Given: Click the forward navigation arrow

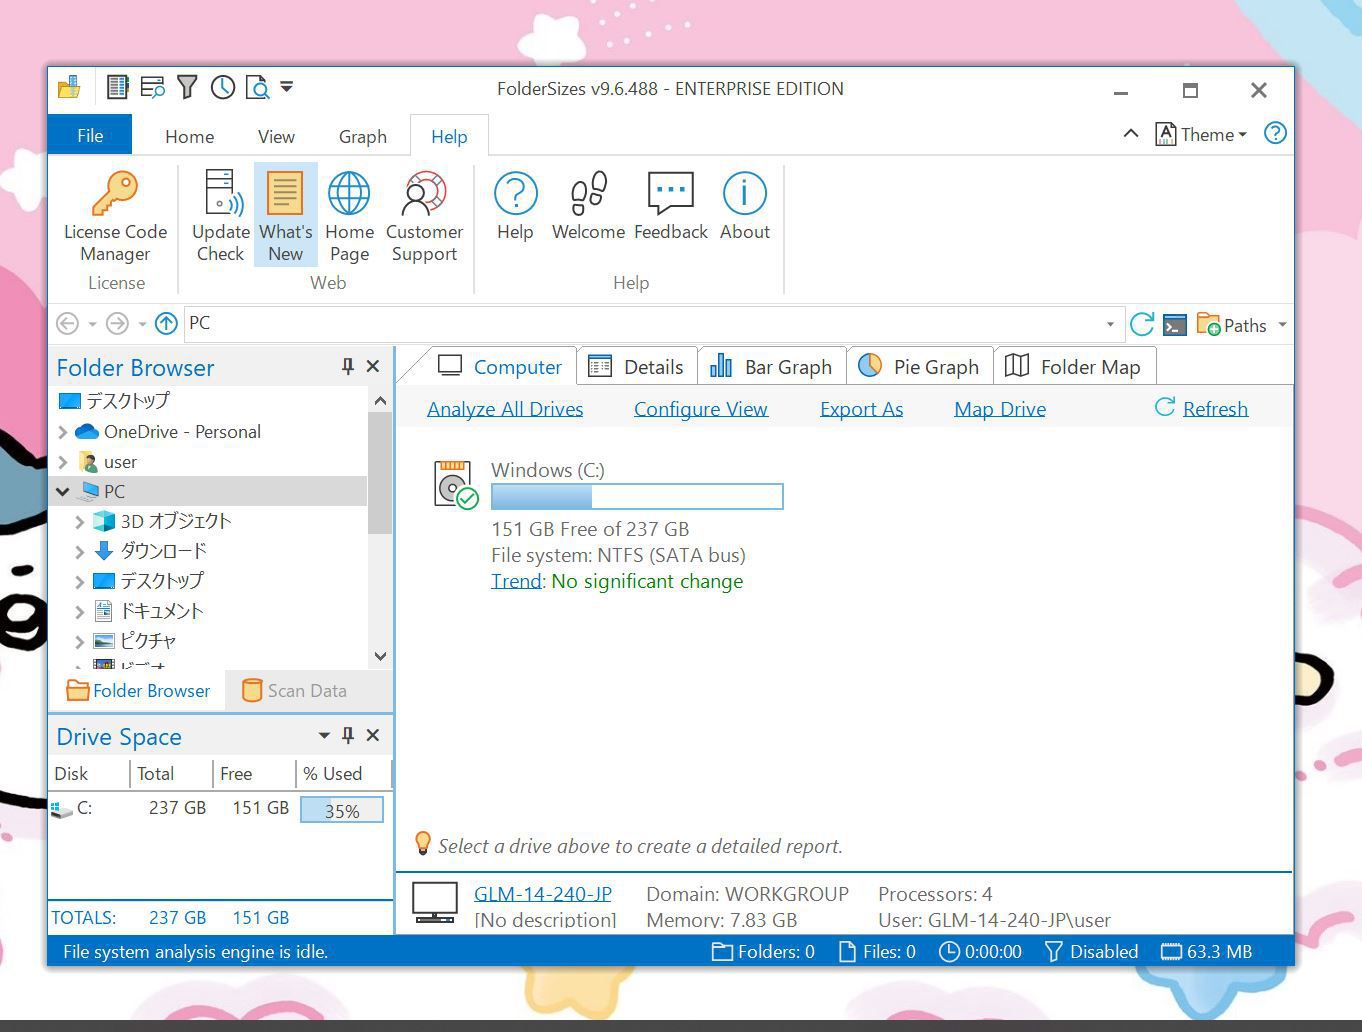Looking at the screenshot, I should (117, 323).
